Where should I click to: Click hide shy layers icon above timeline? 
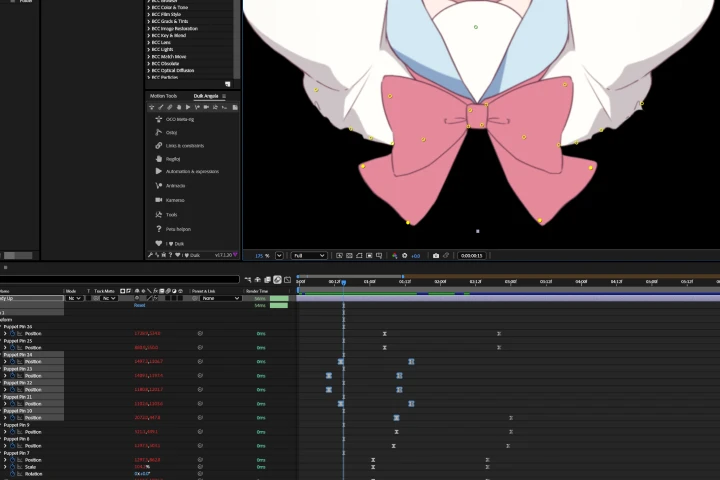(258, 280)
